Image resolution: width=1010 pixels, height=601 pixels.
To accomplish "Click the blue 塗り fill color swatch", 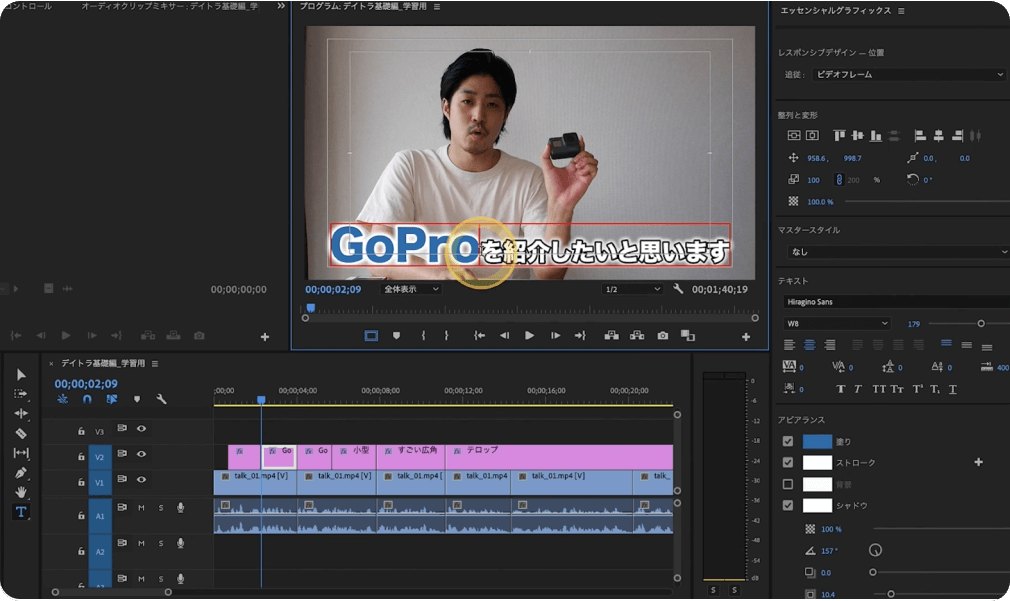I will (817, 441).
